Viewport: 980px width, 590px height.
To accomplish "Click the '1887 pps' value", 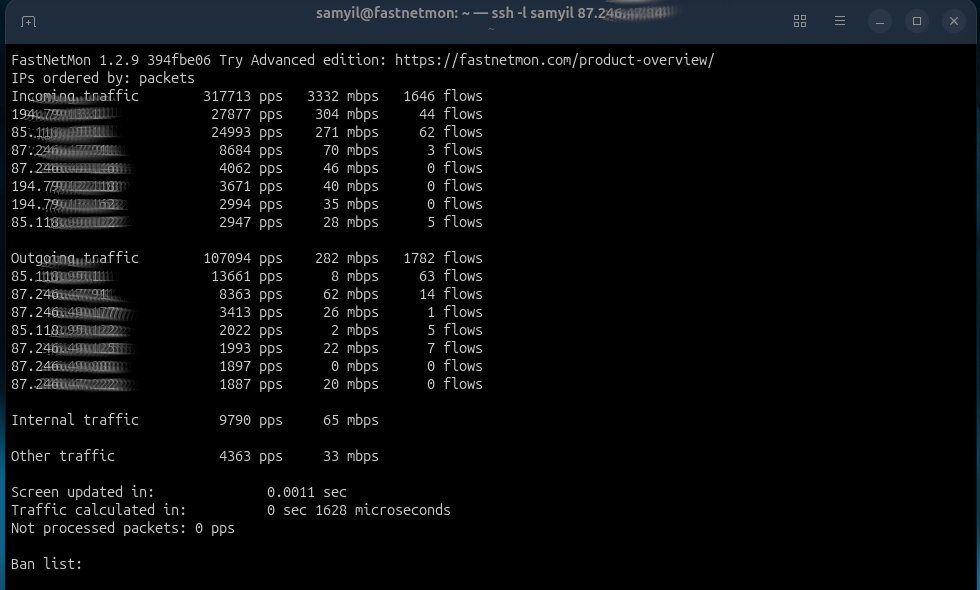I will click(251, 384).
